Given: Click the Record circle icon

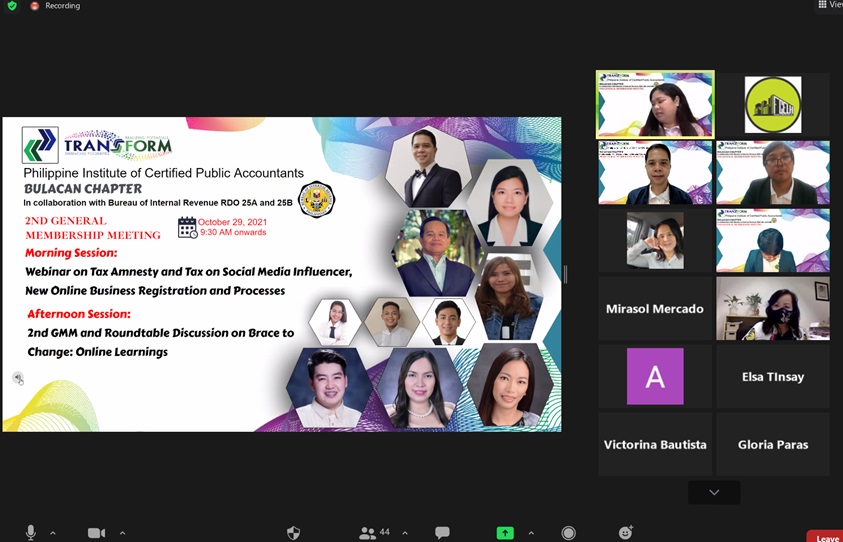Looking at the screenshot, I should pyautogui.click(x=568, y=533).
